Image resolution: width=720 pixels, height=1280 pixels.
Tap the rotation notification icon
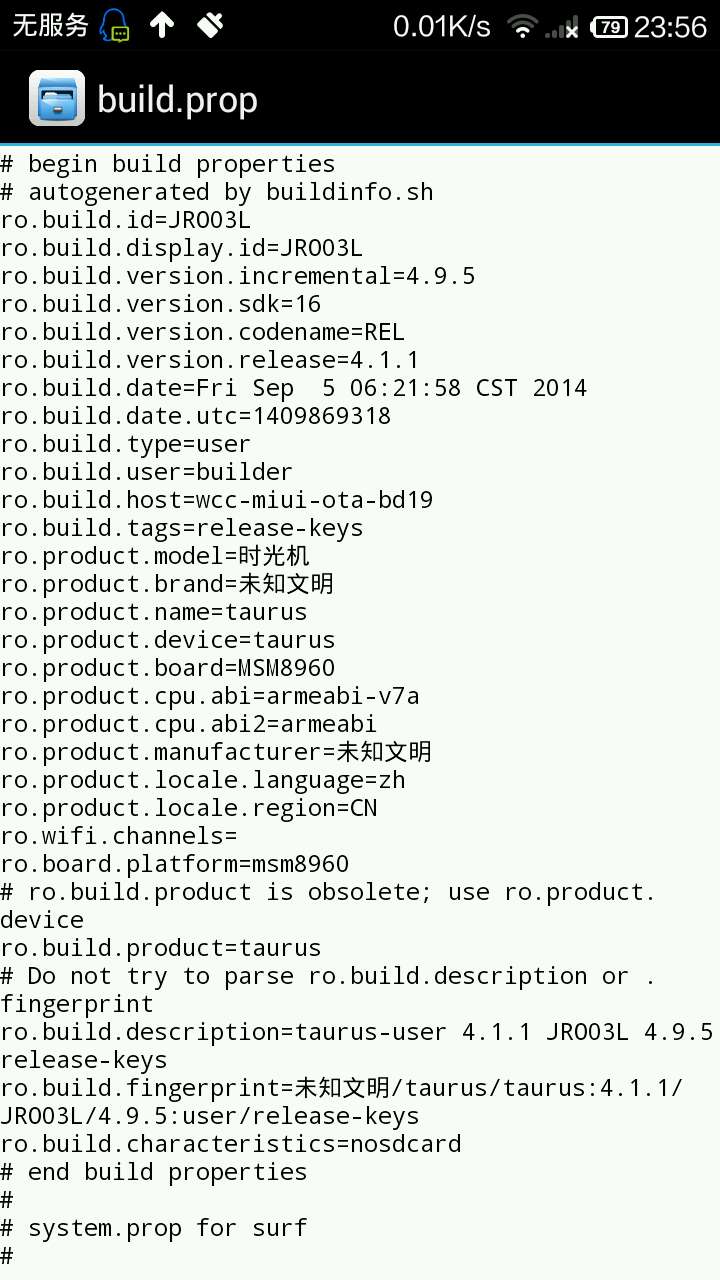[x=210, y=26]
